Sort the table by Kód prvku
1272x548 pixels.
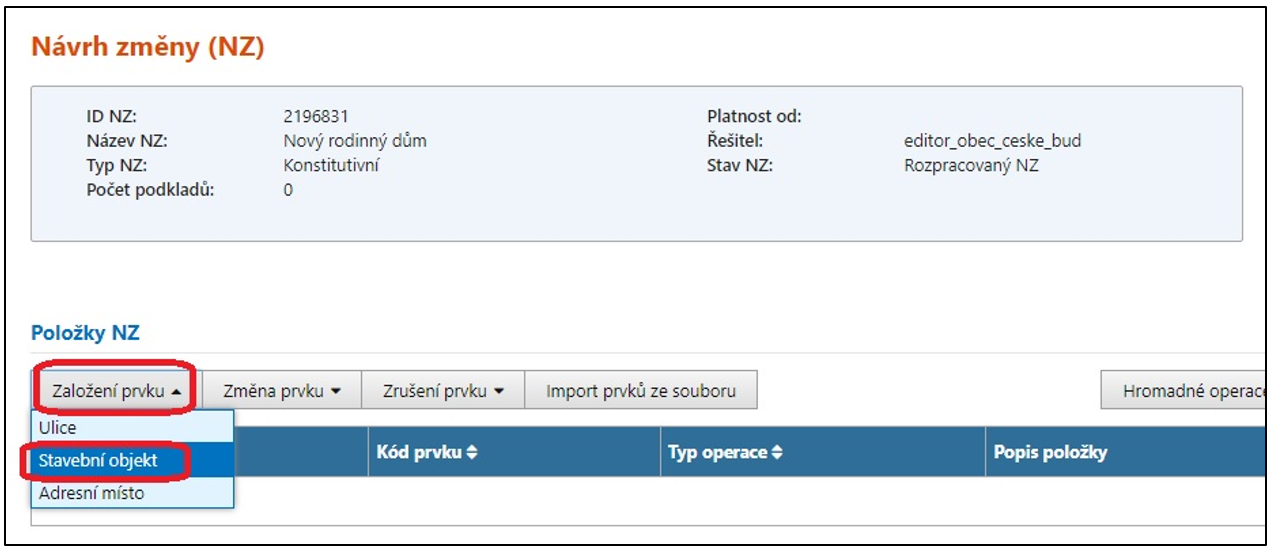[x=427, y=453]
